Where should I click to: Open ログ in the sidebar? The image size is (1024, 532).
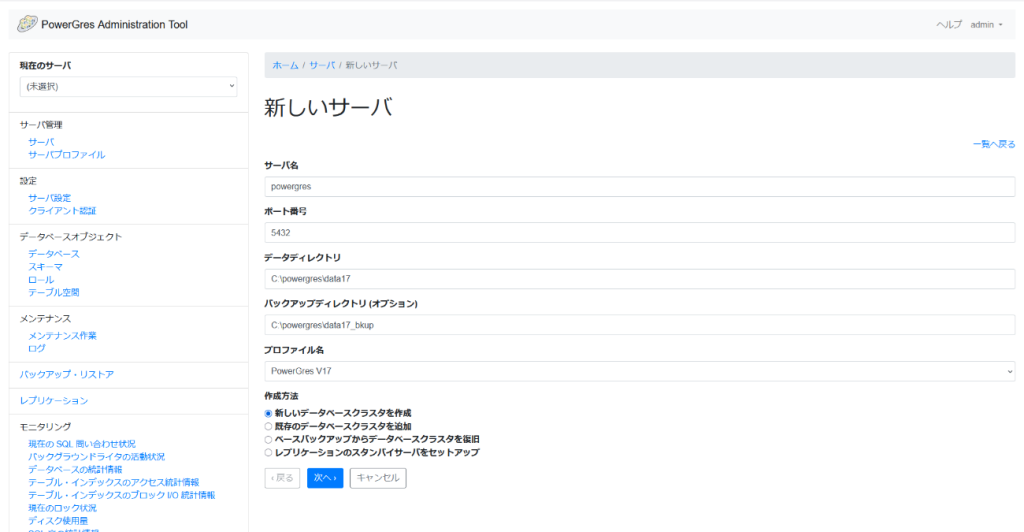(37, 349)
